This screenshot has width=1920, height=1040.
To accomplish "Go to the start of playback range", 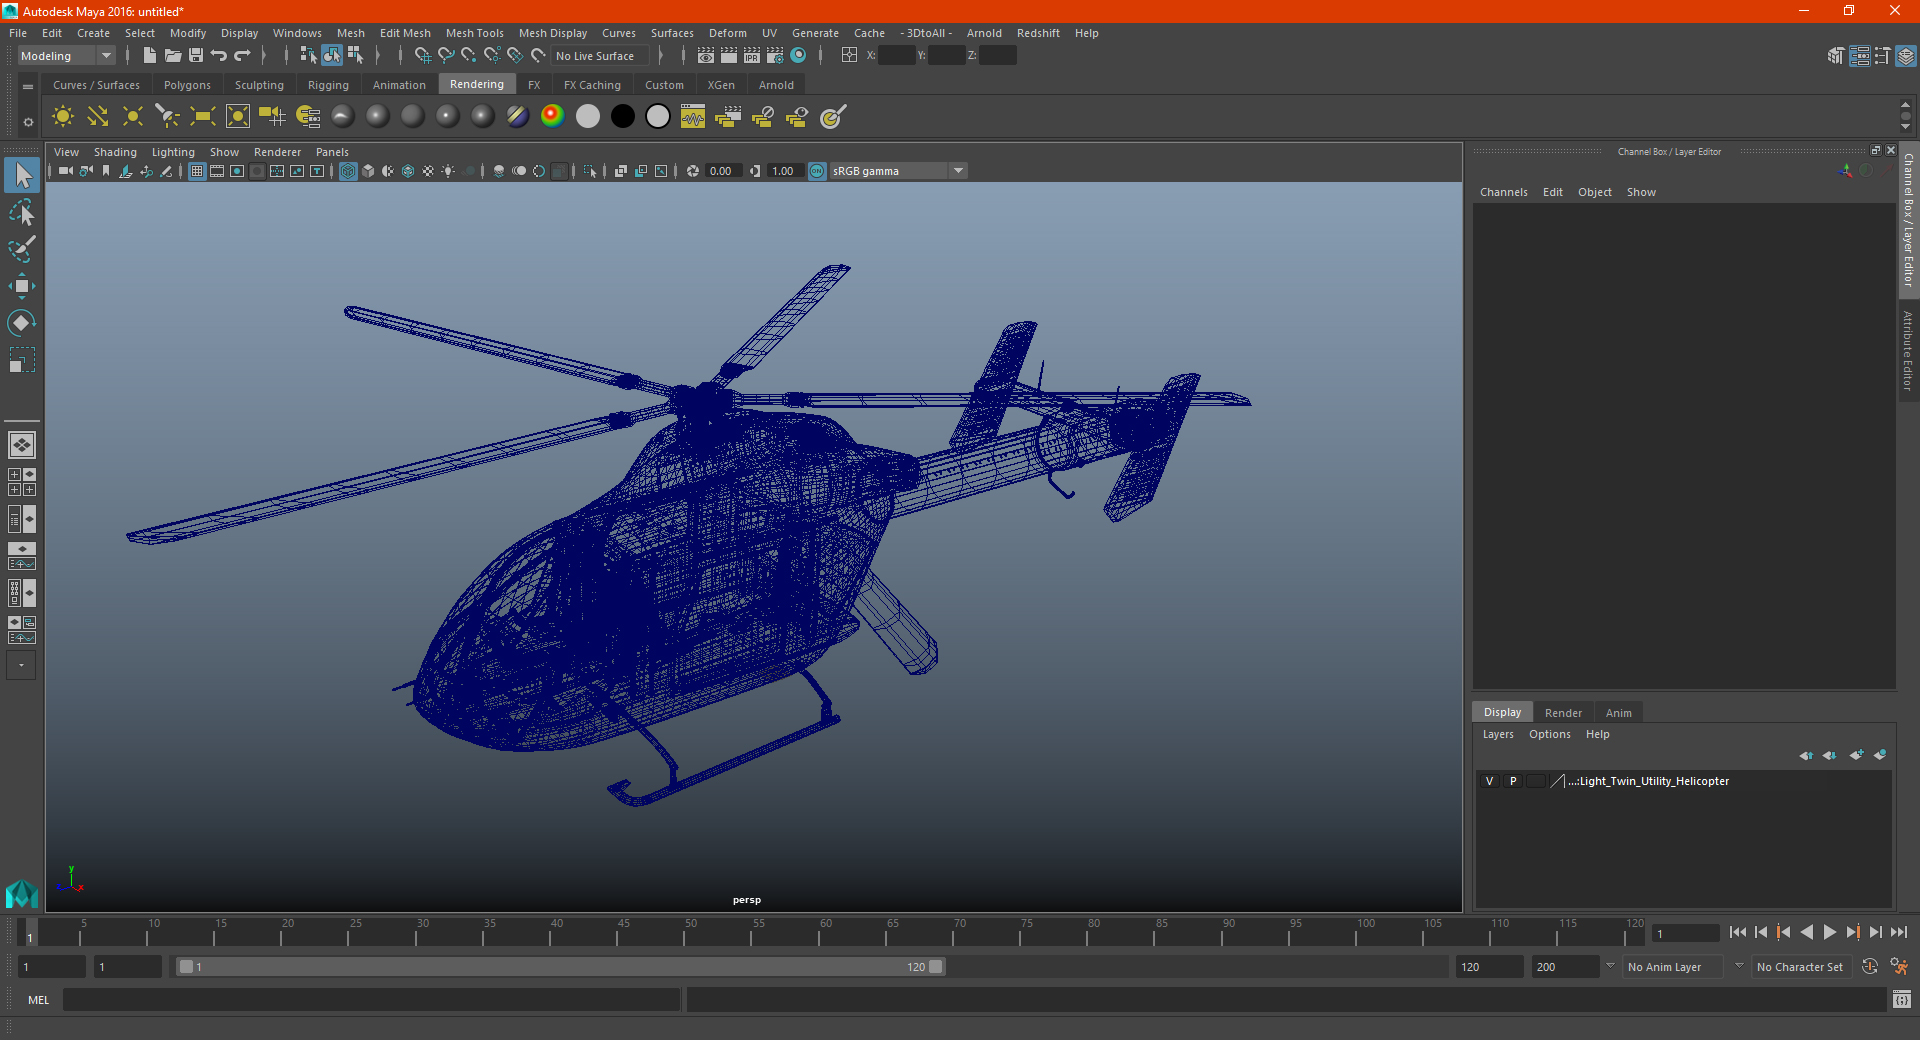I will [x=1738, y=932].
